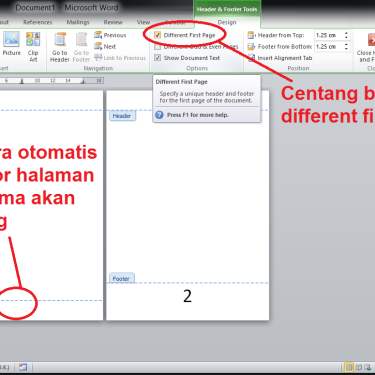This screenshot has width=375, height=375.
Task: Open the View ribbon tab
Action: point(143,22)
